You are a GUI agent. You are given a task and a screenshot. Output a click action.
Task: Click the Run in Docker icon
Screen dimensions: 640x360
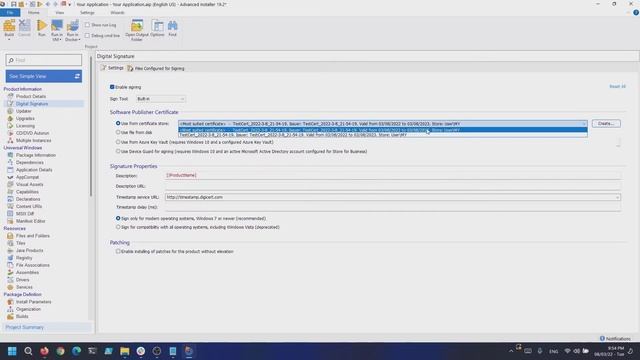72,26
